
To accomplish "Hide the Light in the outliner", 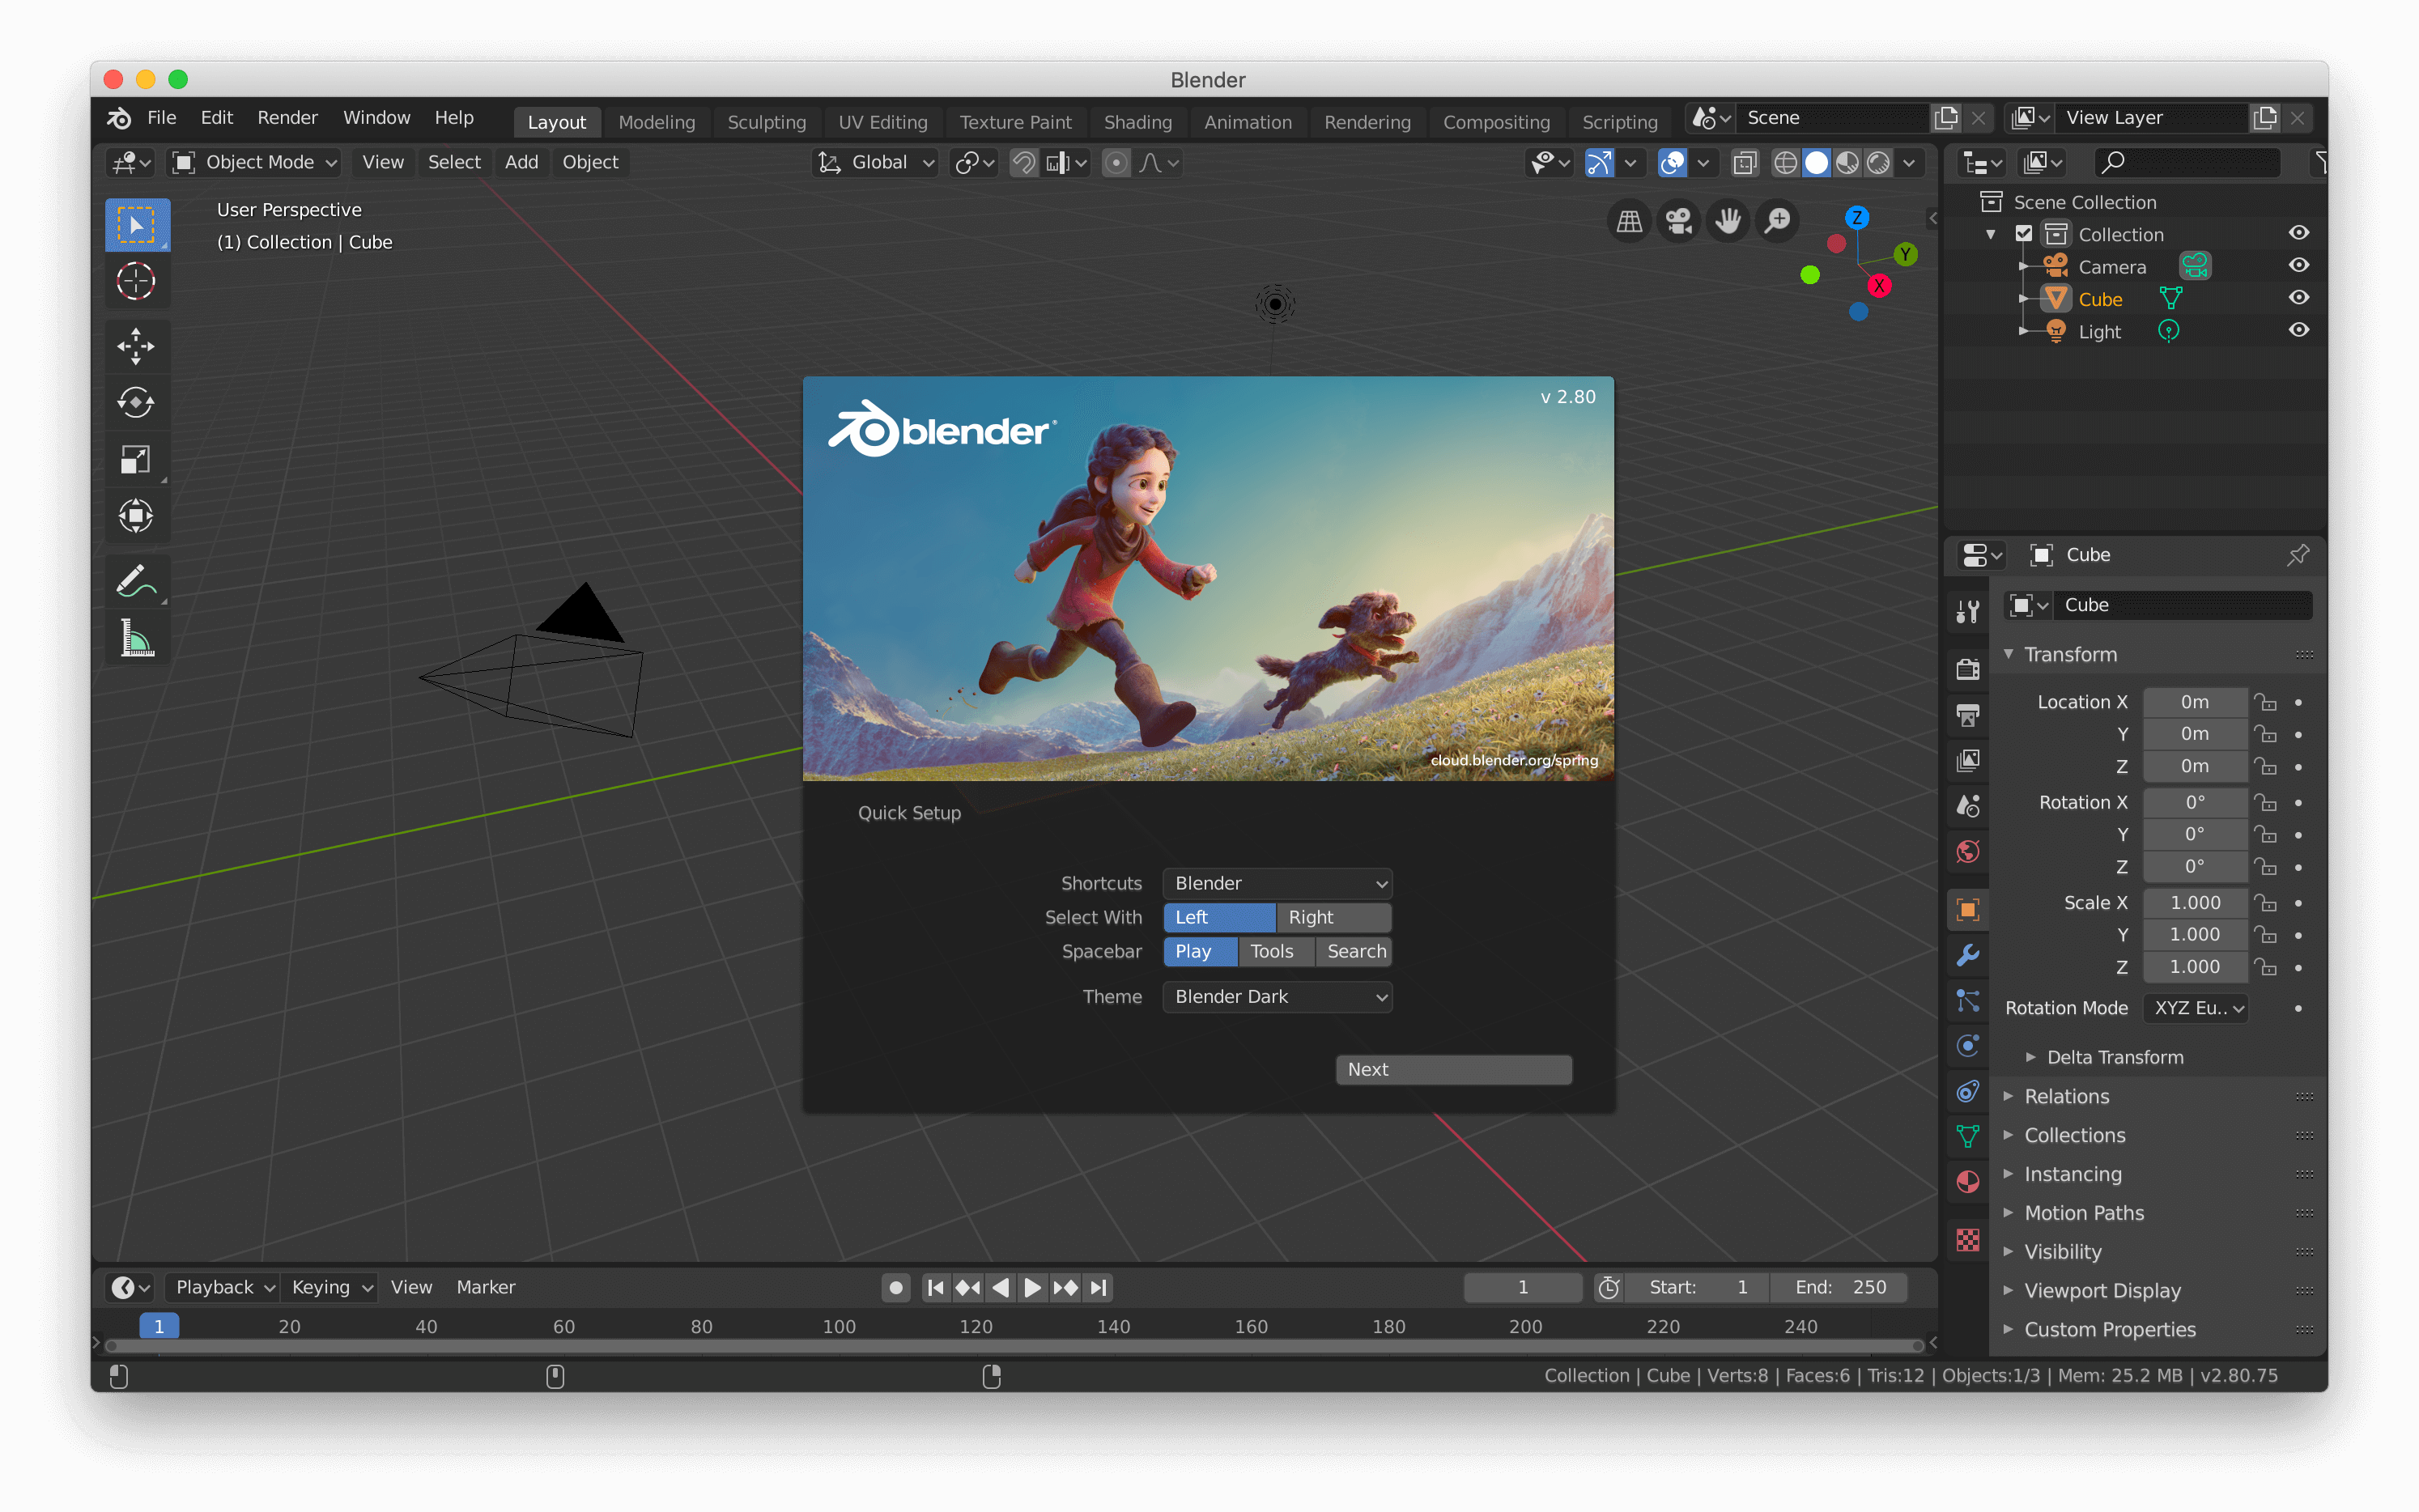I will [x=2299, y=330].
